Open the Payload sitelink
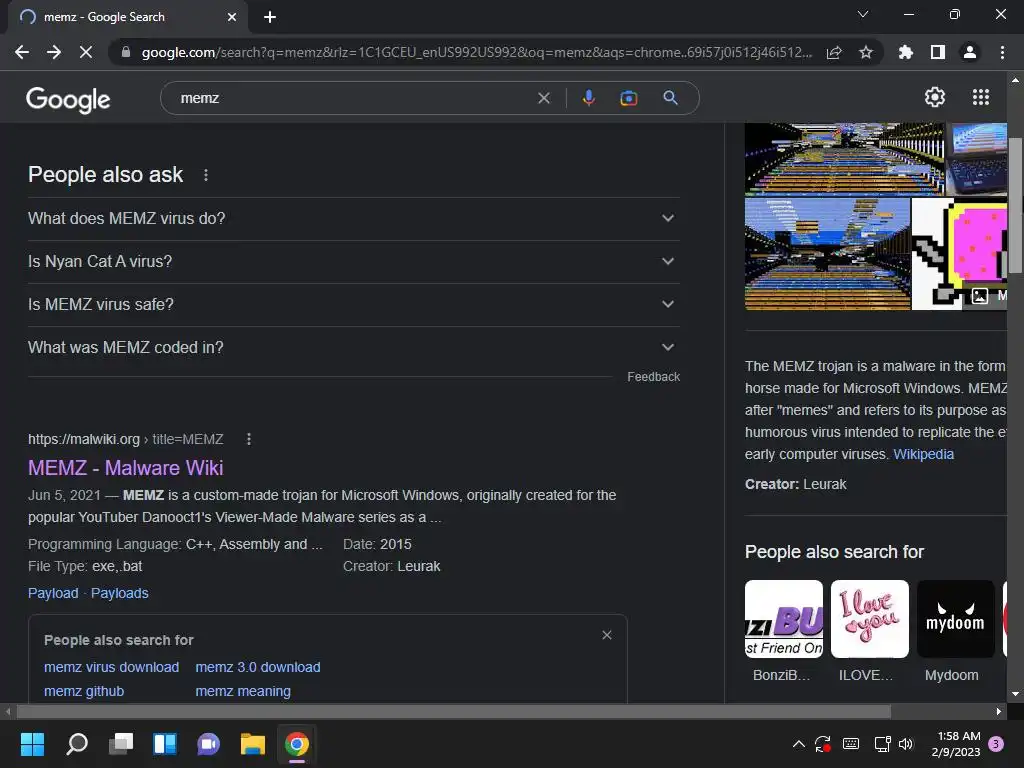 coord(53,593)
